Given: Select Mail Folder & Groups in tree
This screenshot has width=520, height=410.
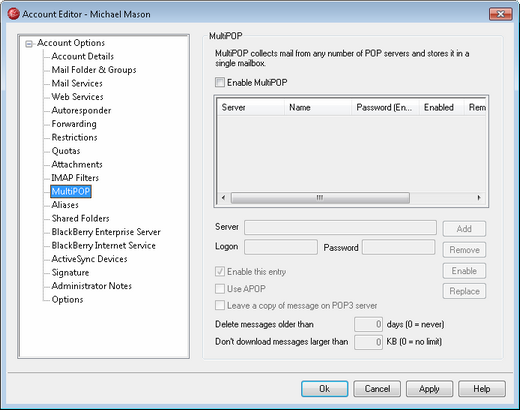Looking at the screenshot, I should click(x=94, y=70).
